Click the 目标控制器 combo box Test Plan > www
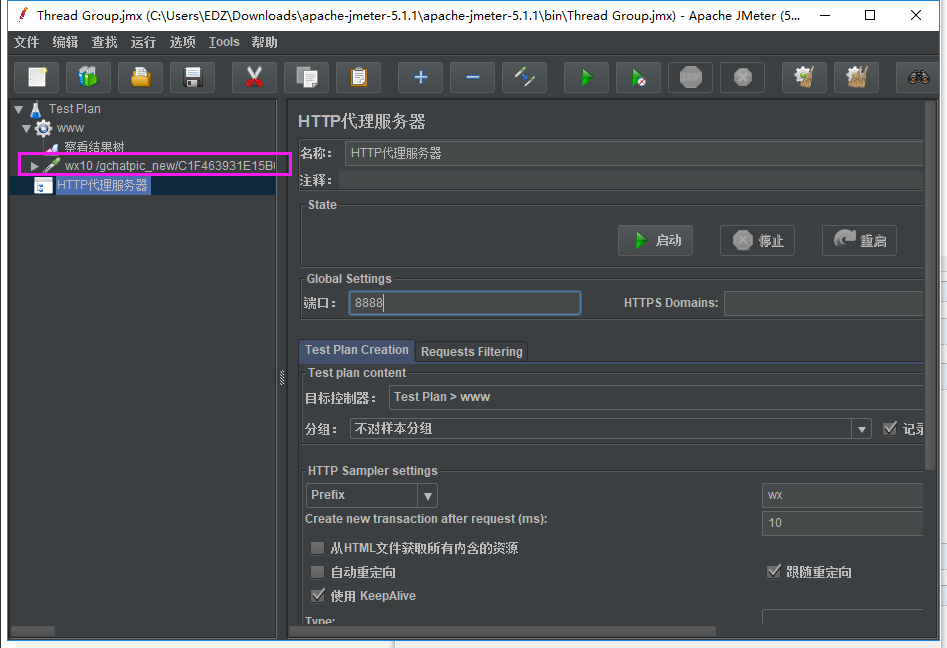 coord(656,397)
